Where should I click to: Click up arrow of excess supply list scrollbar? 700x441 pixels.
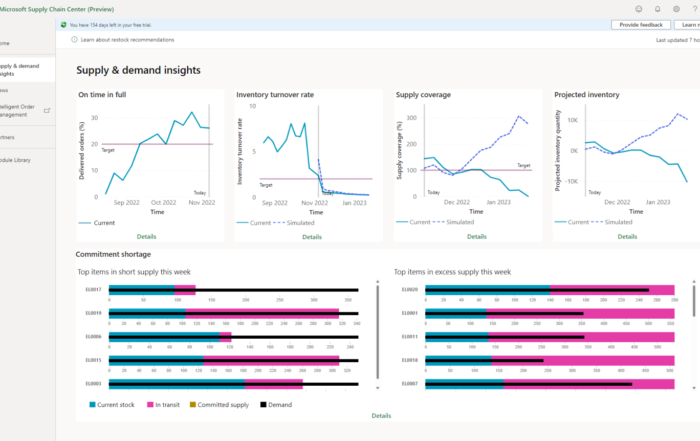click(x=694, y=281)
